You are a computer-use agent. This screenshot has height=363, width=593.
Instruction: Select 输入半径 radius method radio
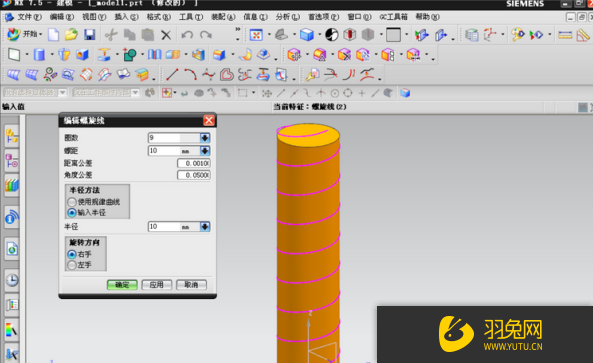click(x=71, y=213)
